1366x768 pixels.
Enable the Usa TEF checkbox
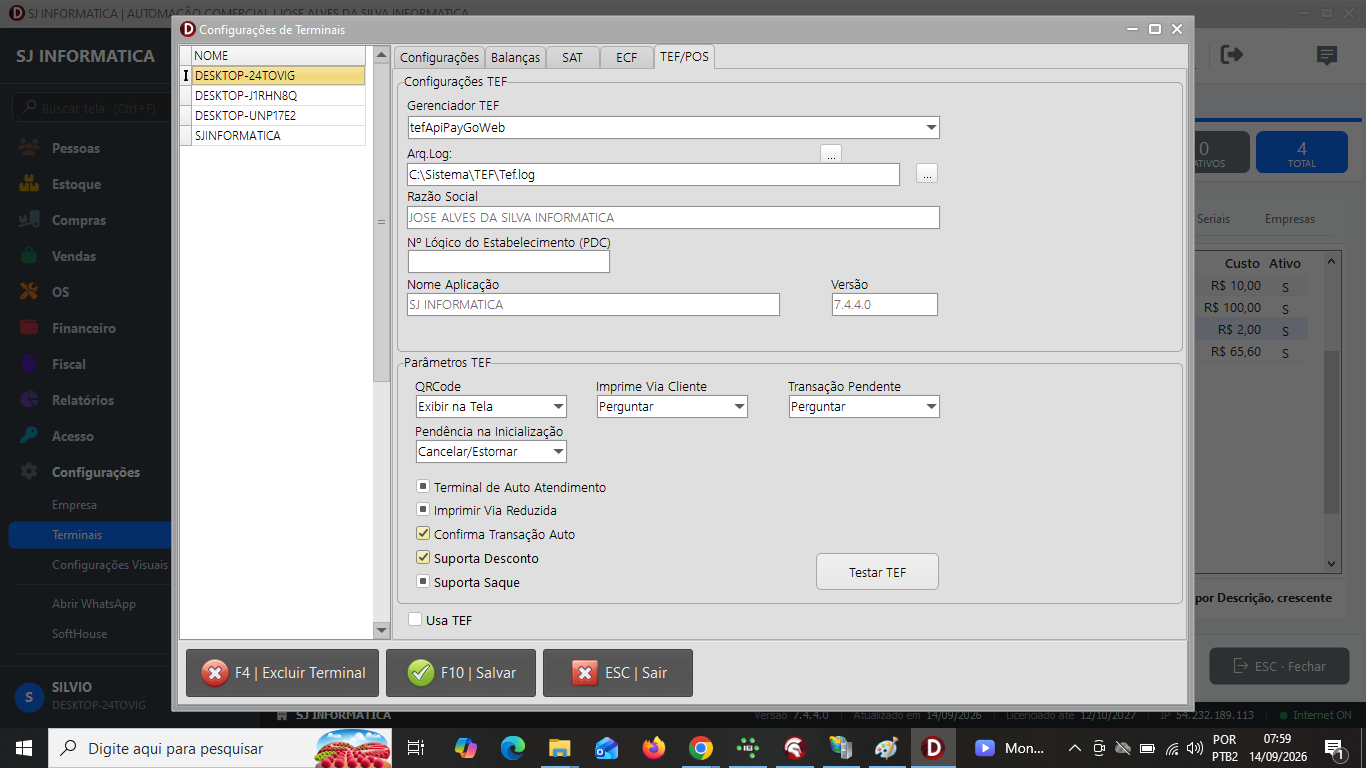tap(415, 620)
